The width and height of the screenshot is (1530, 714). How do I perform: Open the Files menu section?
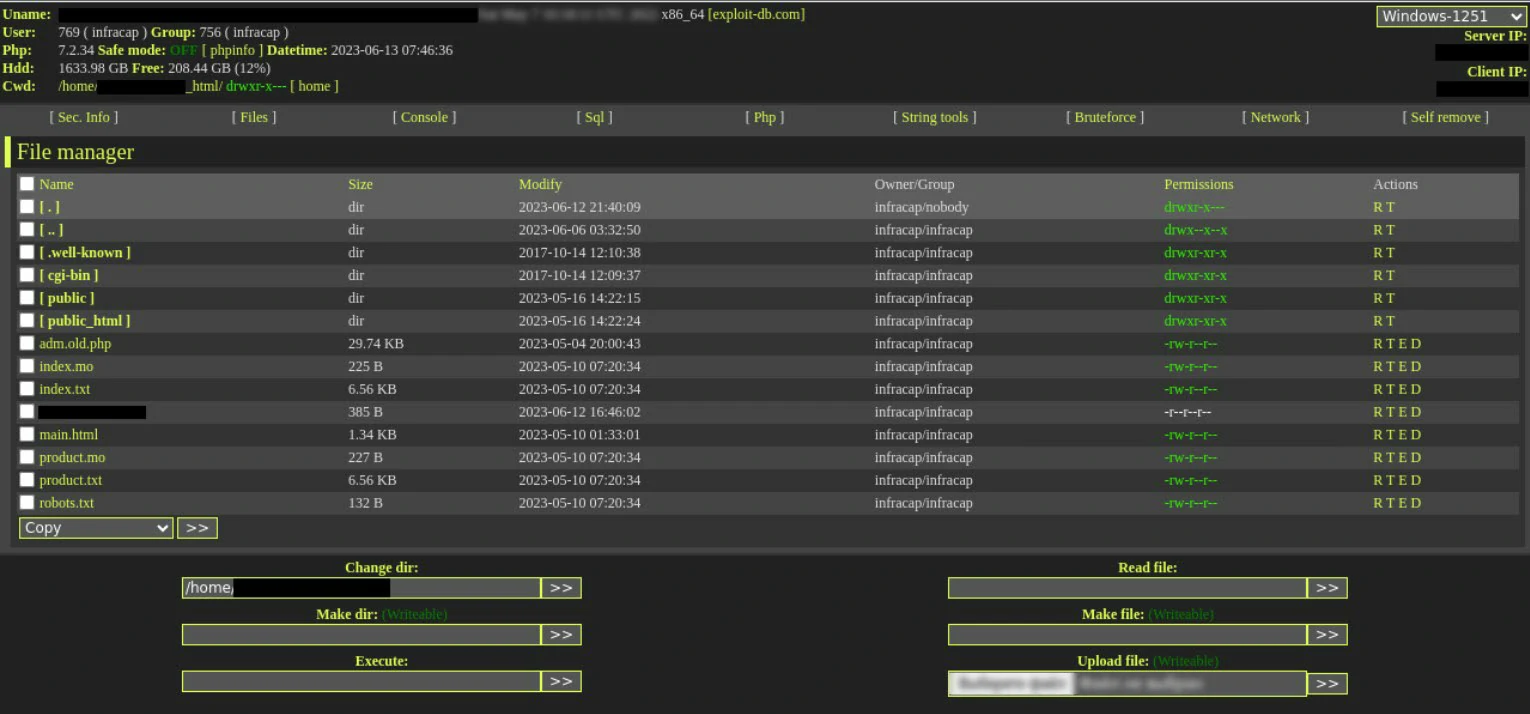254,117
